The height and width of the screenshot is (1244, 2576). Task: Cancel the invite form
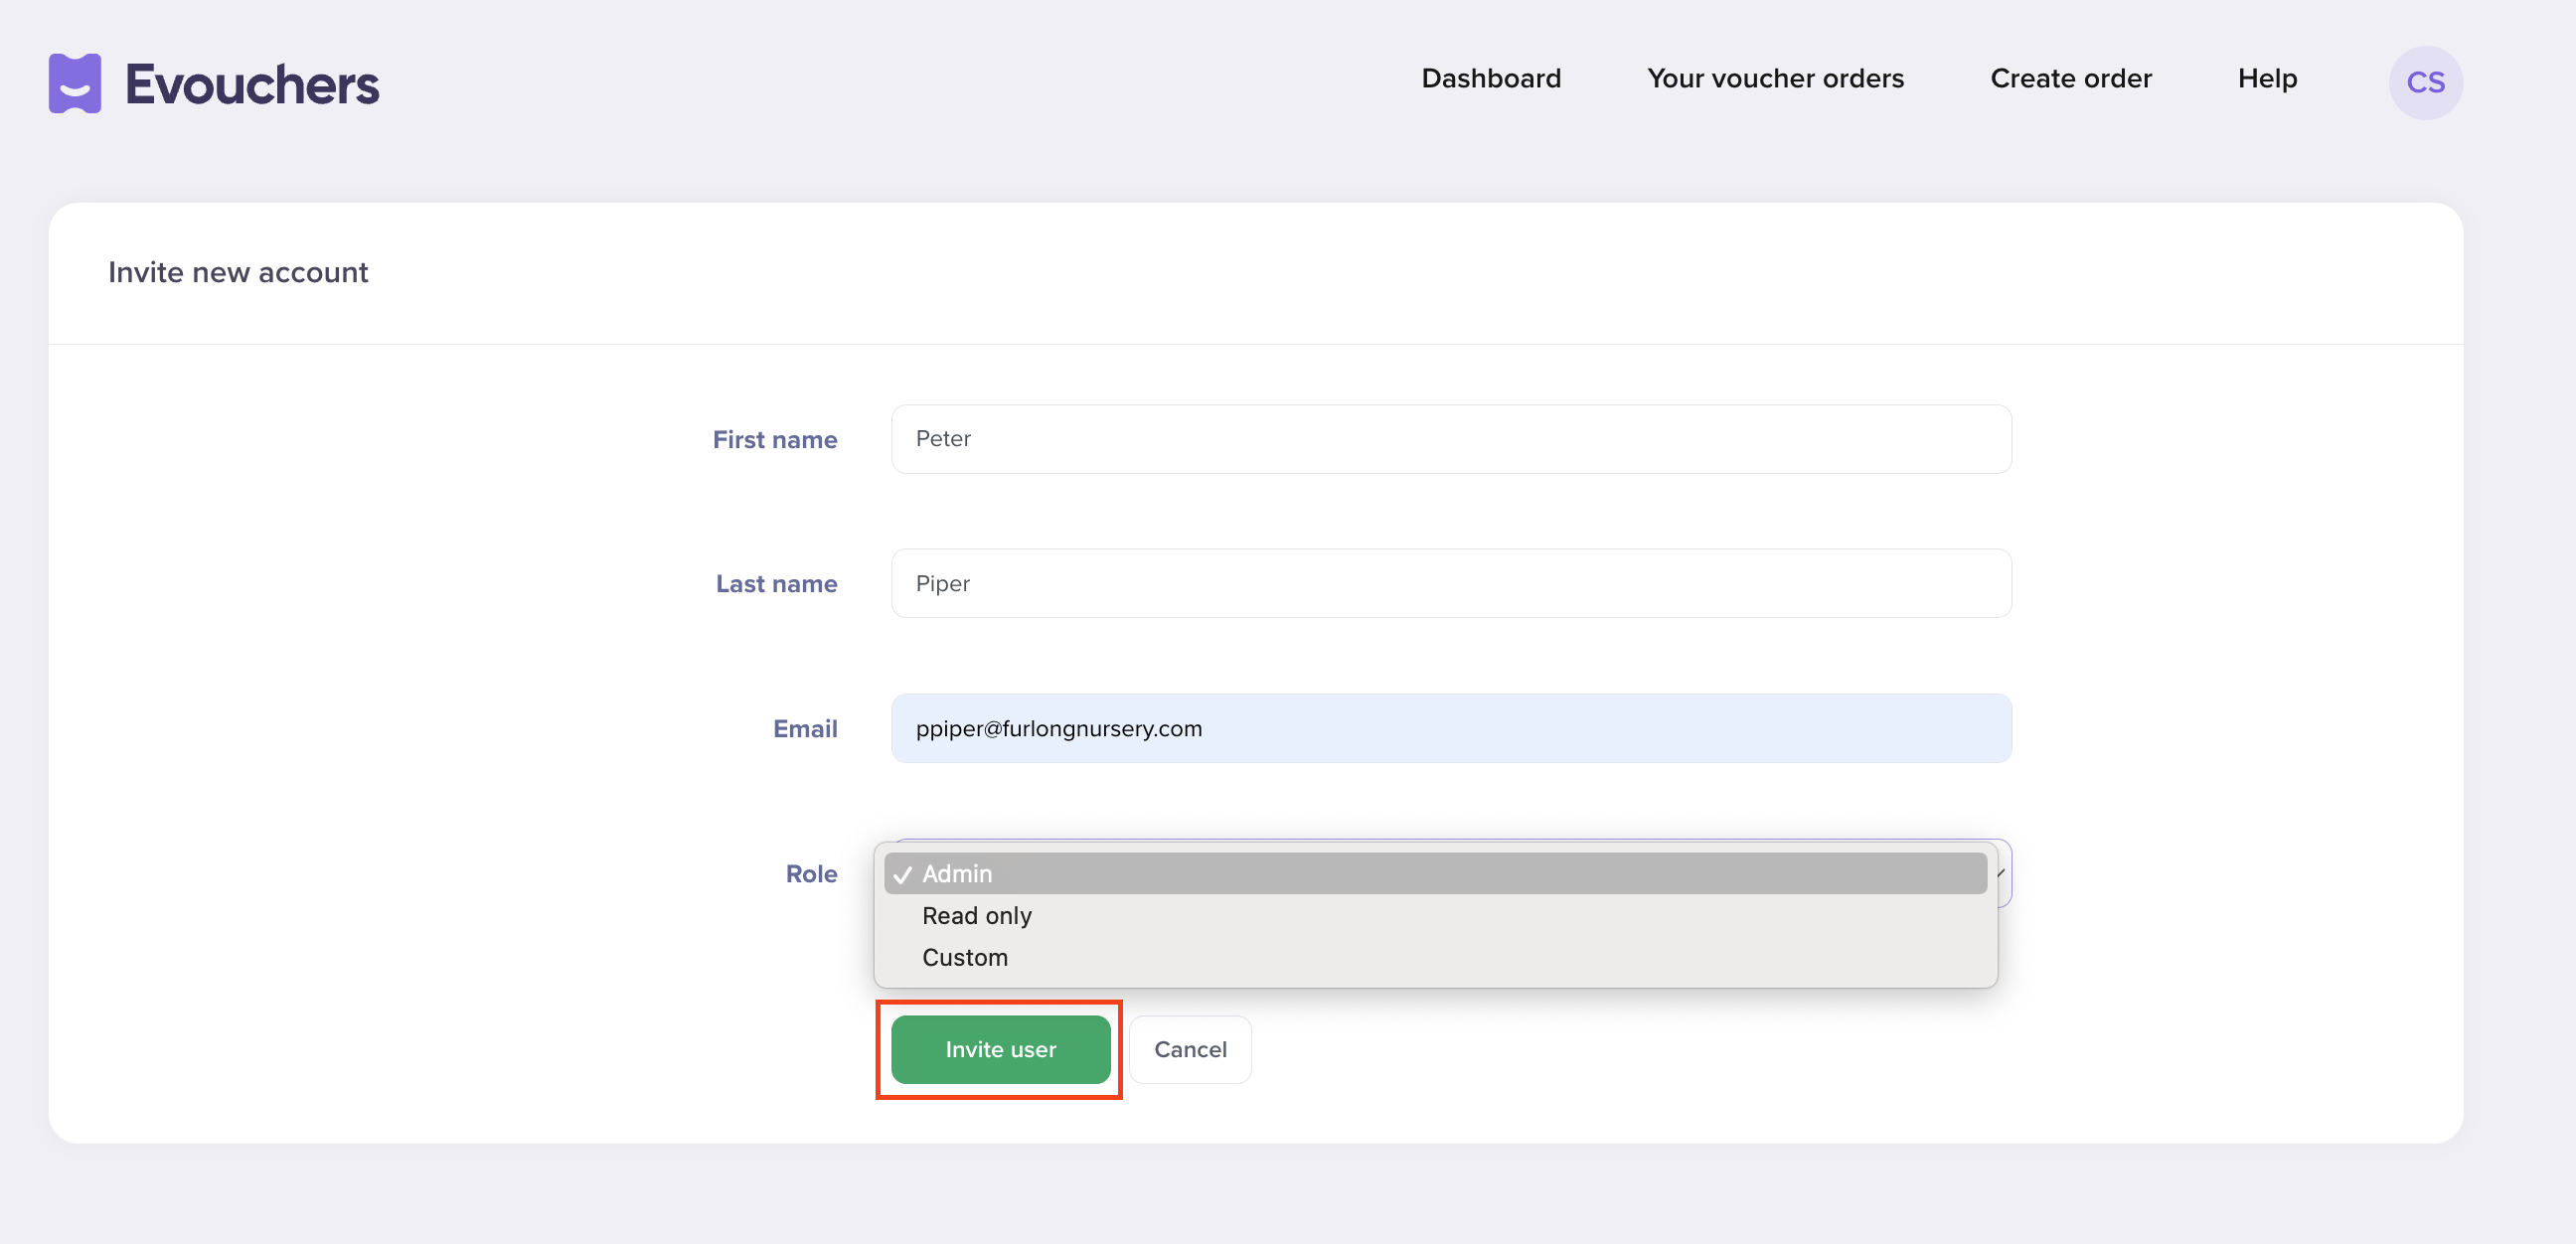1190,1049
